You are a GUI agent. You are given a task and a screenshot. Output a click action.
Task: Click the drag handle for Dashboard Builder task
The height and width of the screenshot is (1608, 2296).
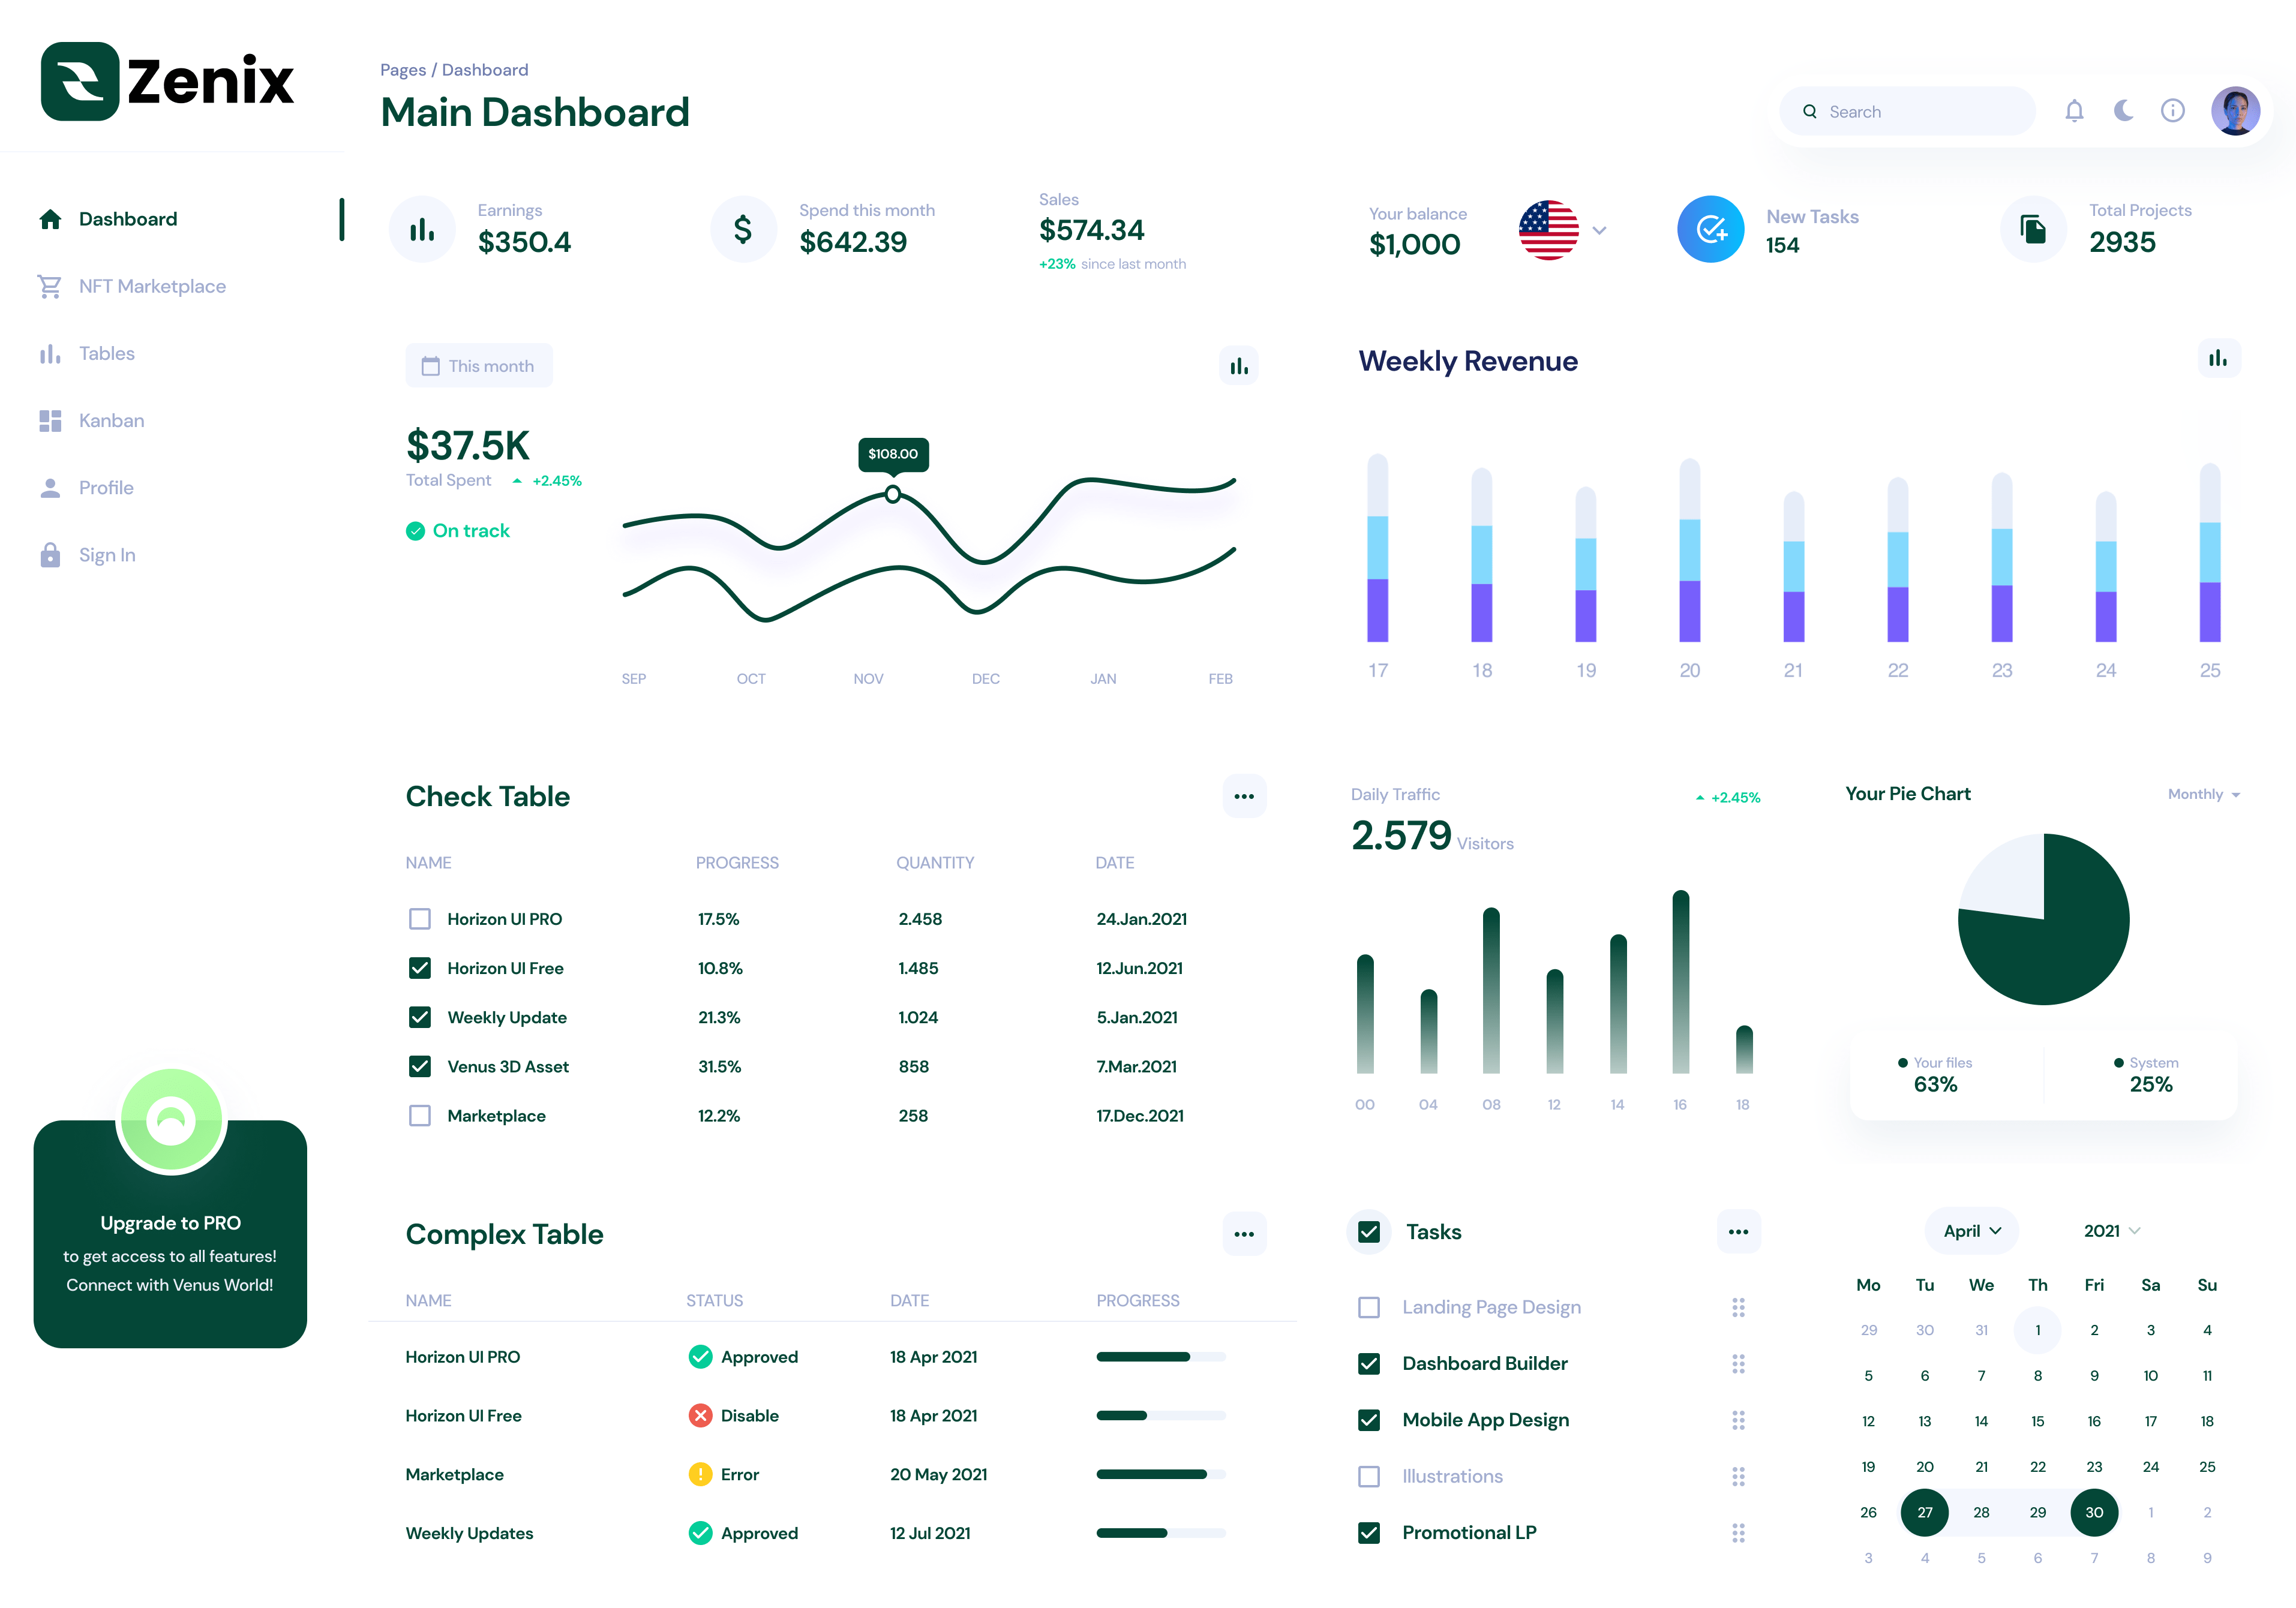pyautogui.click(x=1738, y=1363)
